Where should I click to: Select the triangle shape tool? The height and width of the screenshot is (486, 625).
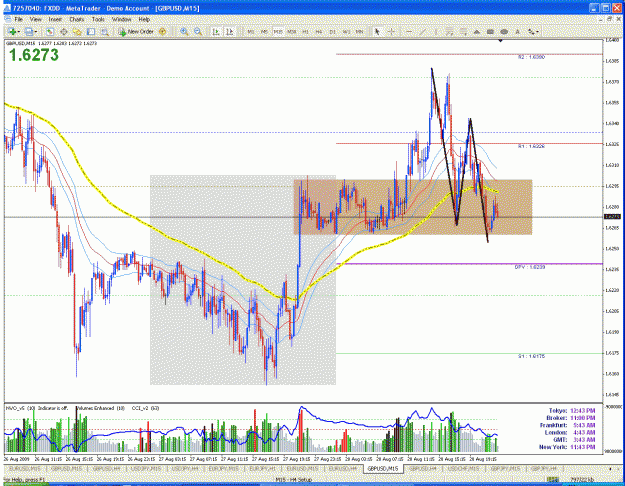point(477,31)
